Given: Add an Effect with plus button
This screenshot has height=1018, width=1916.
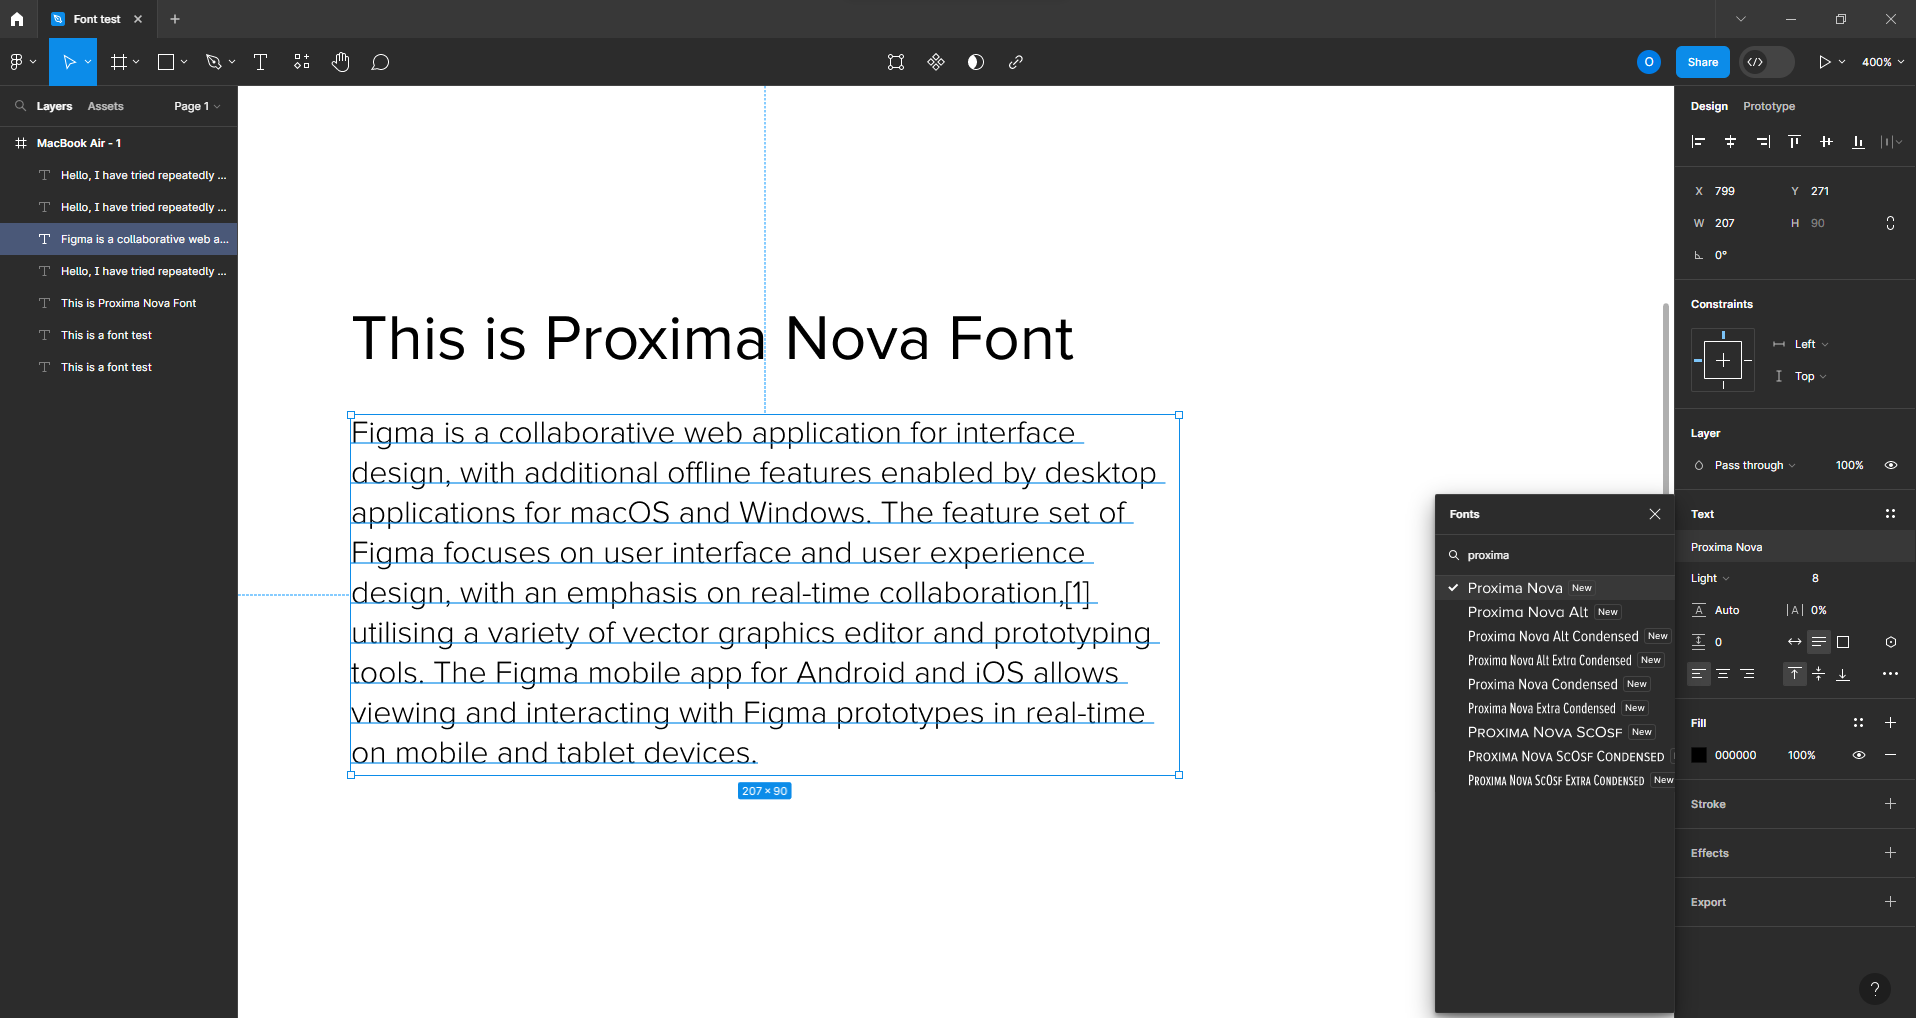Looking at the screenshot, I should pyautogui.click(x=1890, y=853).
